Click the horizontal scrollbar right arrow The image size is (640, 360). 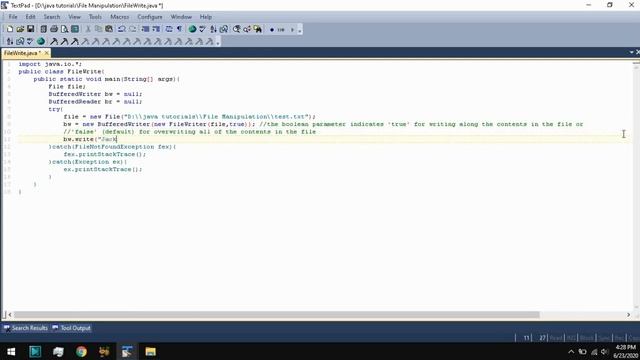point(629,315)
